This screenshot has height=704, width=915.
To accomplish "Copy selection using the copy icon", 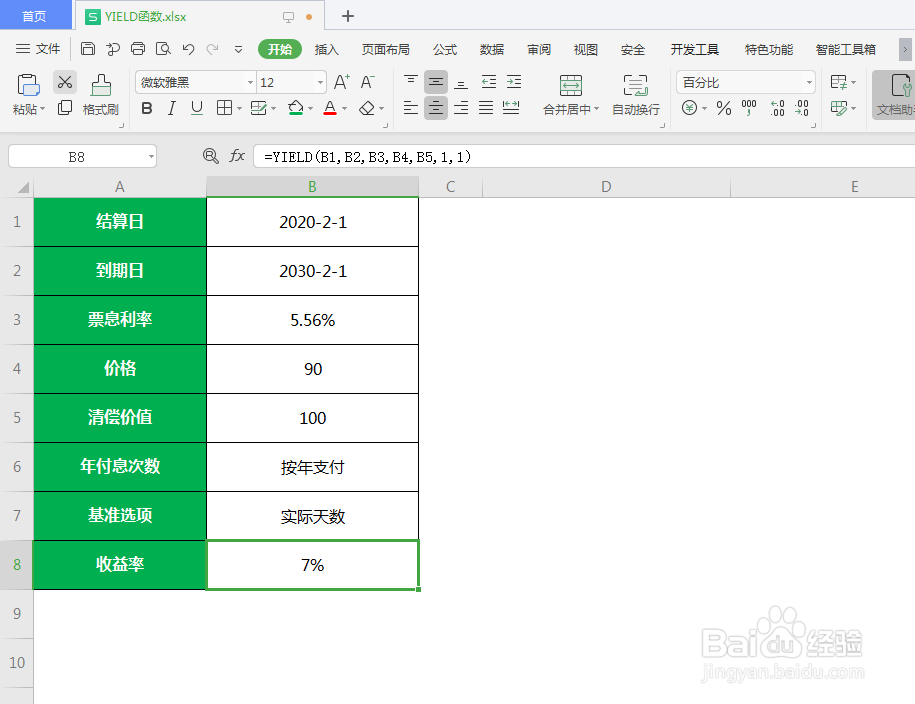I will pyautogui.click(x=65, y=107).
